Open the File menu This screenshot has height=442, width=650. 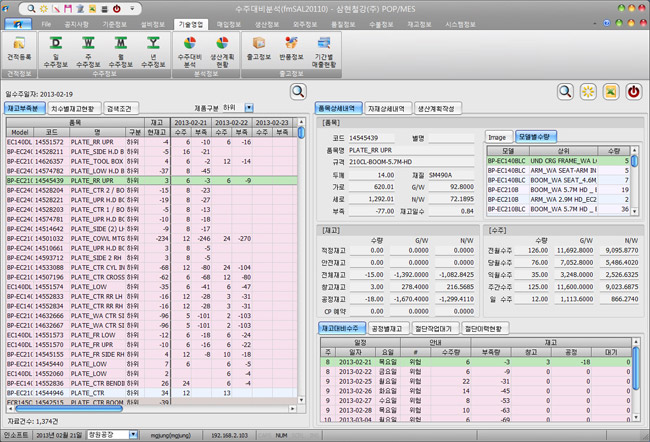(46, 24)
